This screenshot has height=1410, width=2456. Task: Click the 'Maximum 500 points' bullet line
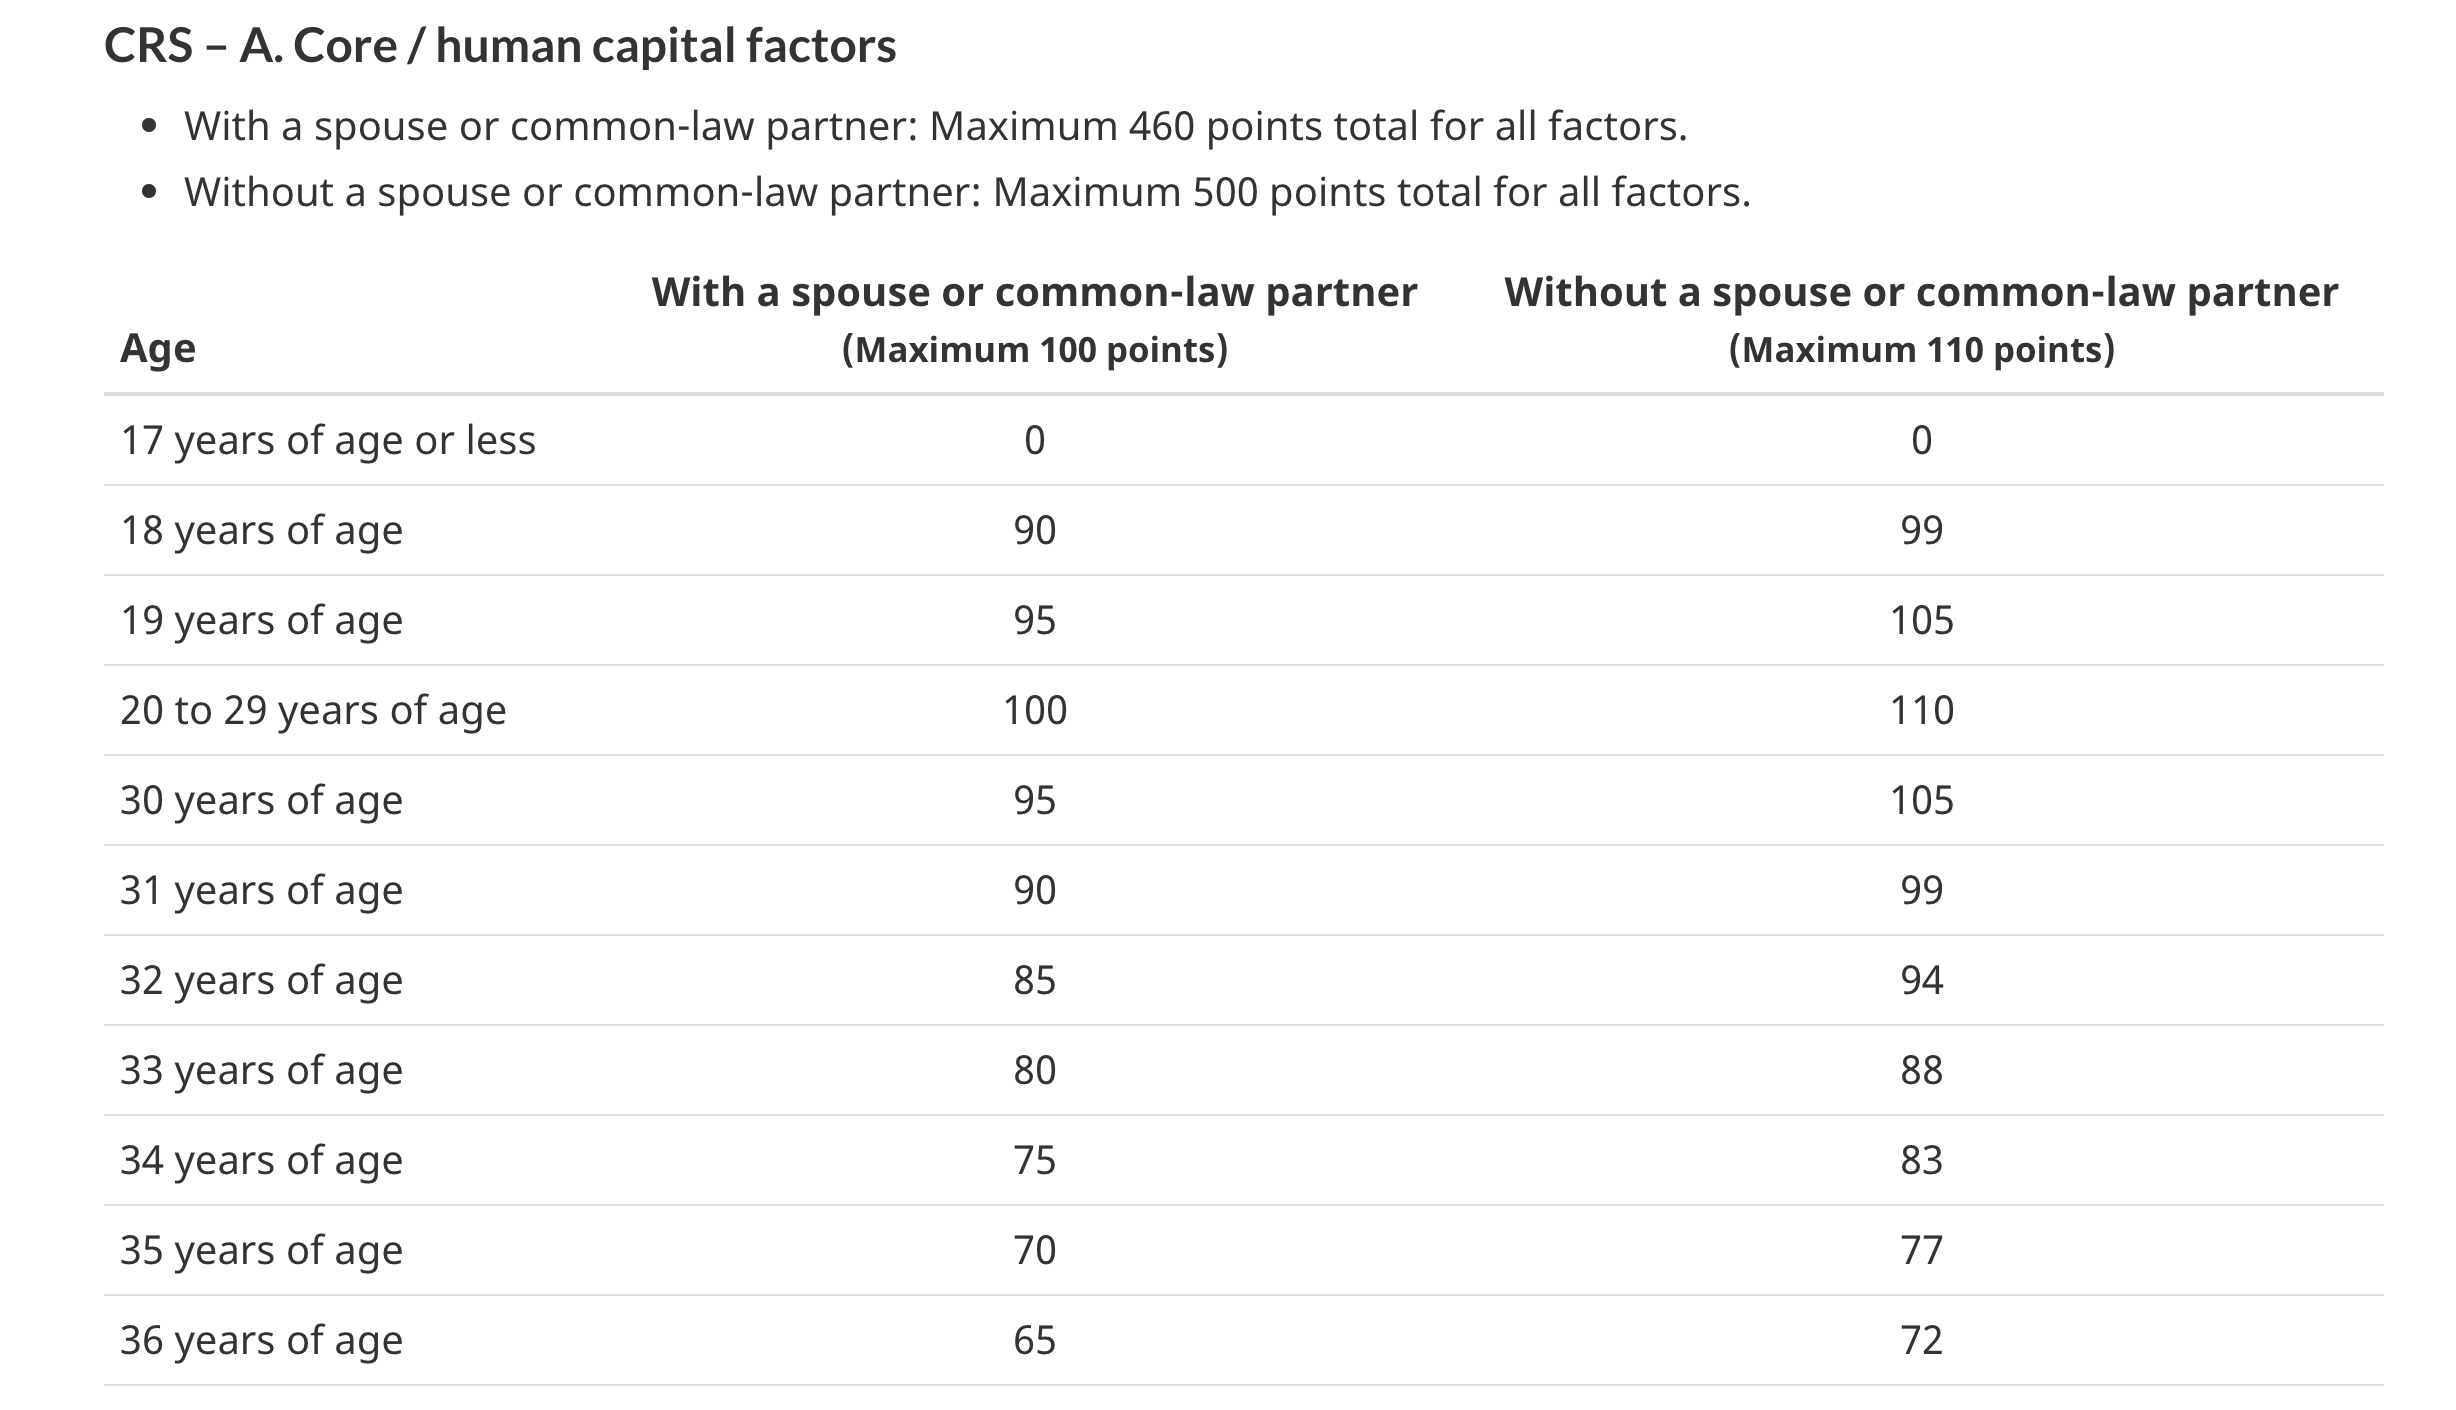click(966, 192)
